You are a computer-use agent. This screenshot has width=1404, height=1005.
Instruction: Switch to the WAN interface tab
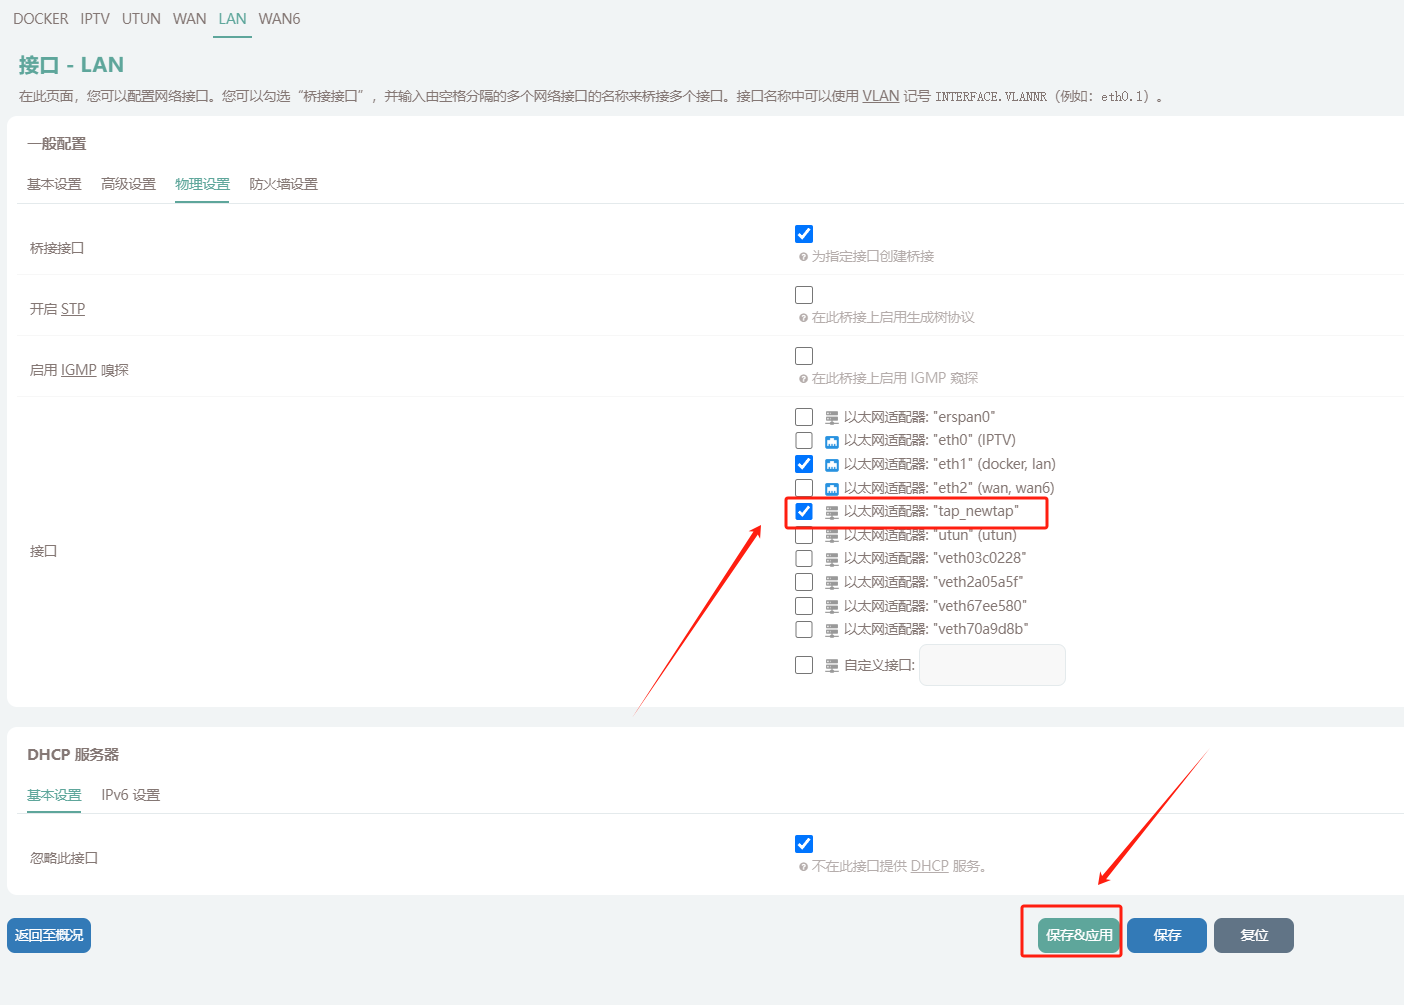pyautogui.click(x=189, y=19)
